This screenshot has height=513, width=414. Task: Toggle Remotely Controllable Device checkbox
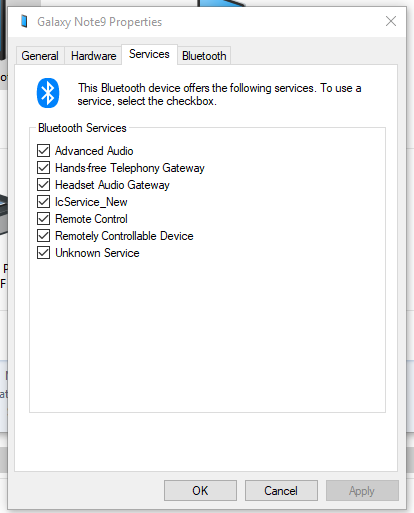point(43,236)
